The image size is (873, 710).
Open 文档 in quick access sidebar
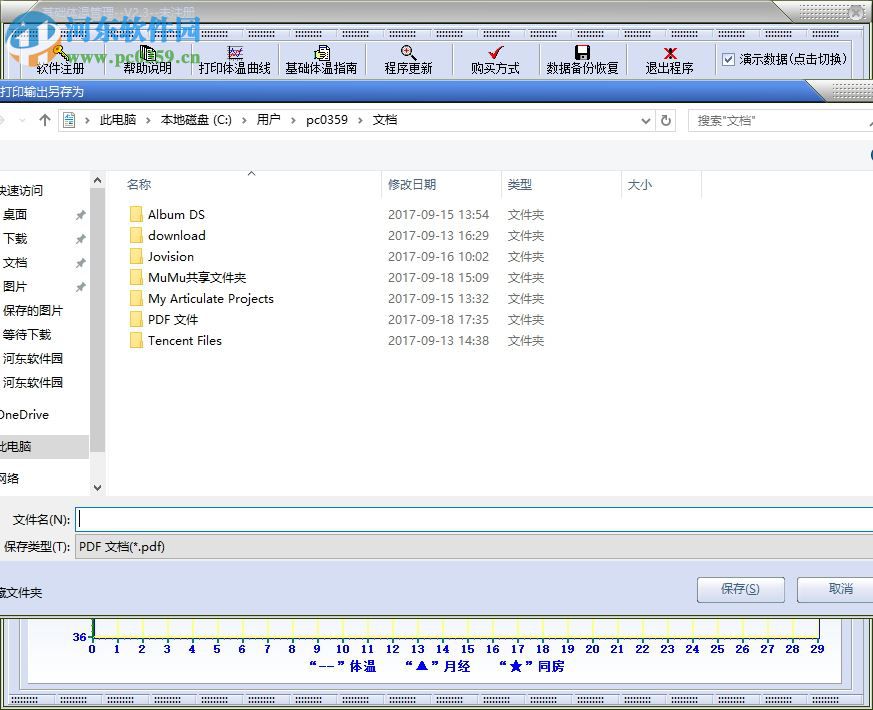point(15,262)
